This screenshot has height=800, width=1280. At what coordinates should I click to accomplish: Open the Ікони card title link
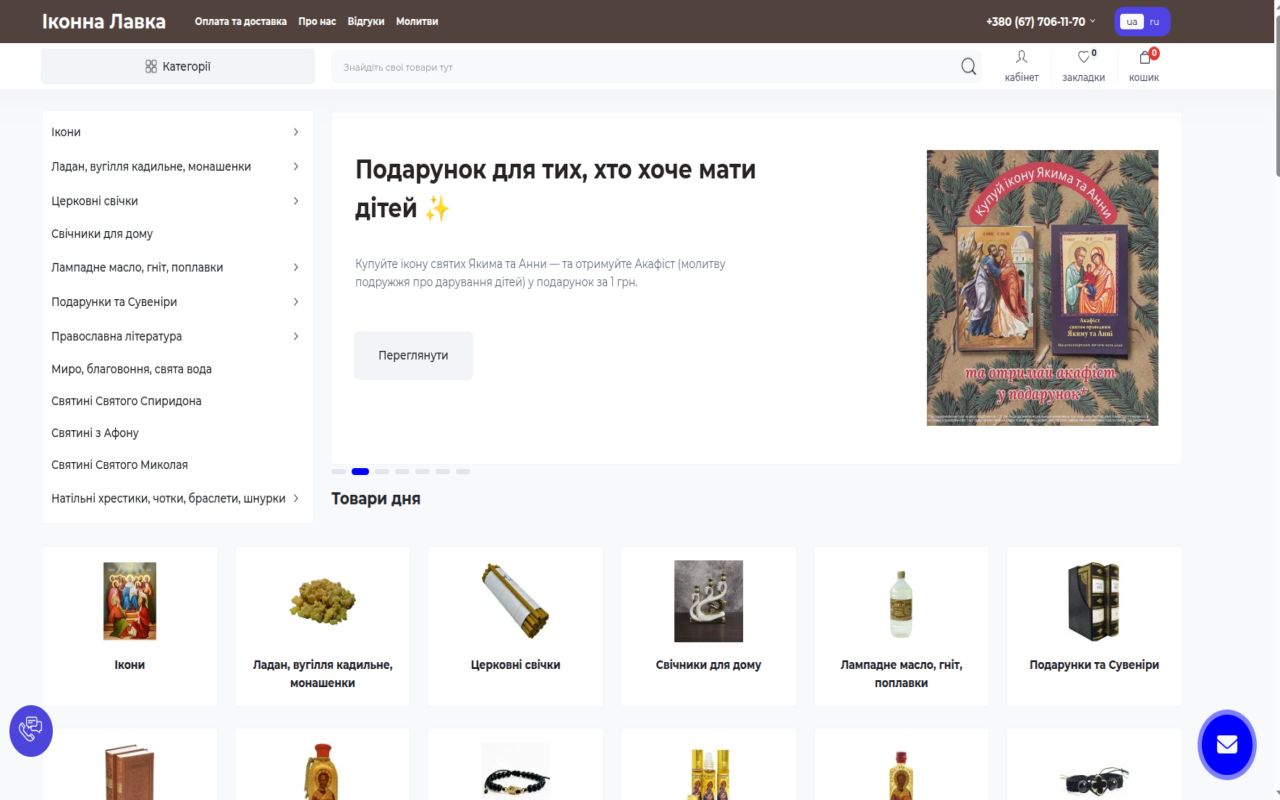coord(130,665)
